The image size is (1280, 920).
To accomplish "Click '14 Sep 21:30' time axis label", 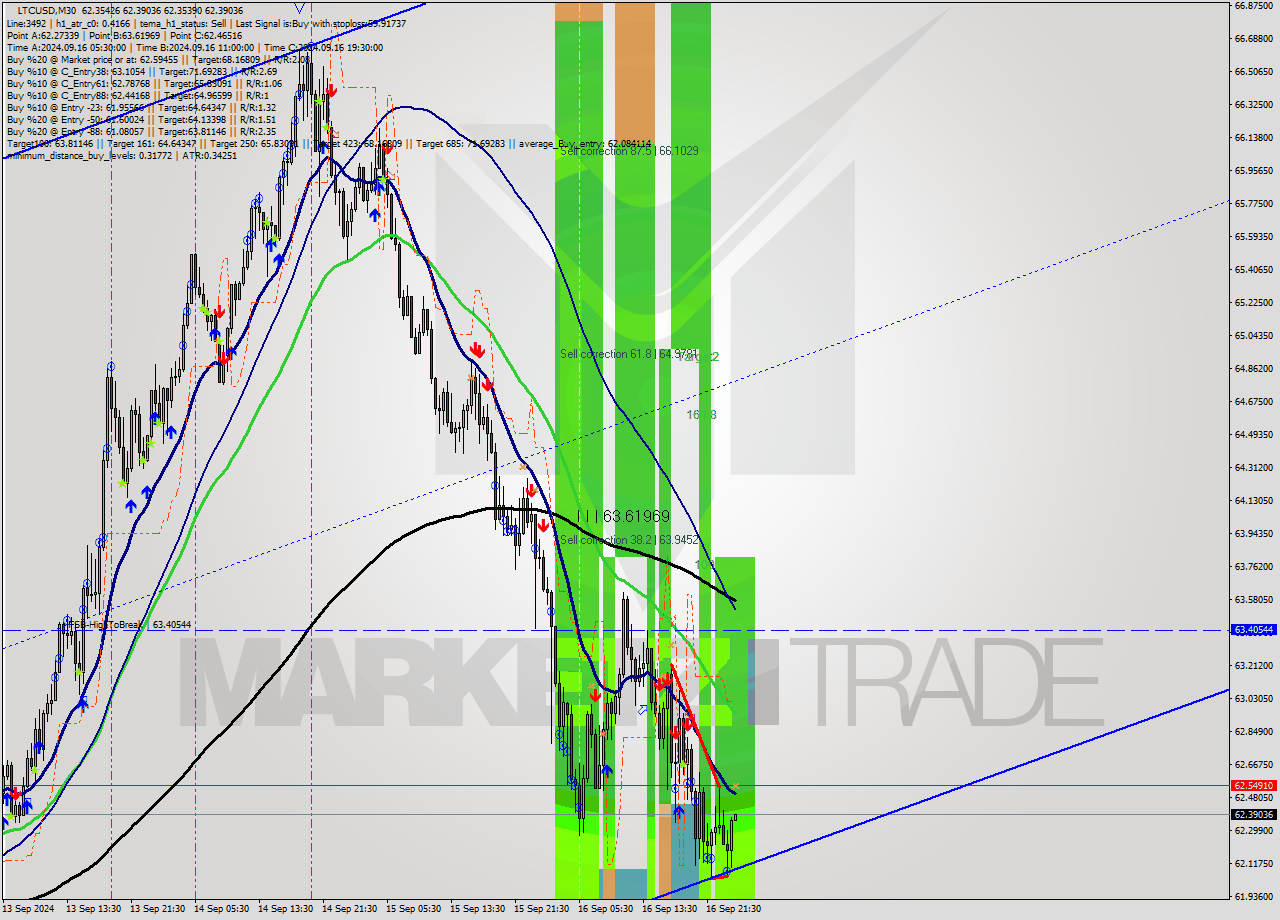I will pyautogui.click(x=350, y=909).
